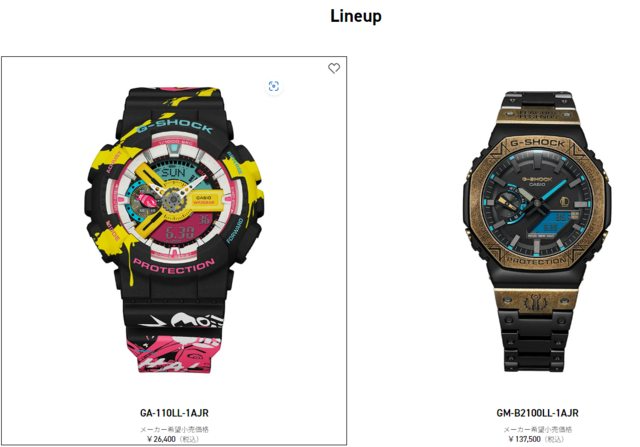Open the gold-bezel GM-B2100LL-1AJR watch image
640x447 pixels.
point(537,231)
